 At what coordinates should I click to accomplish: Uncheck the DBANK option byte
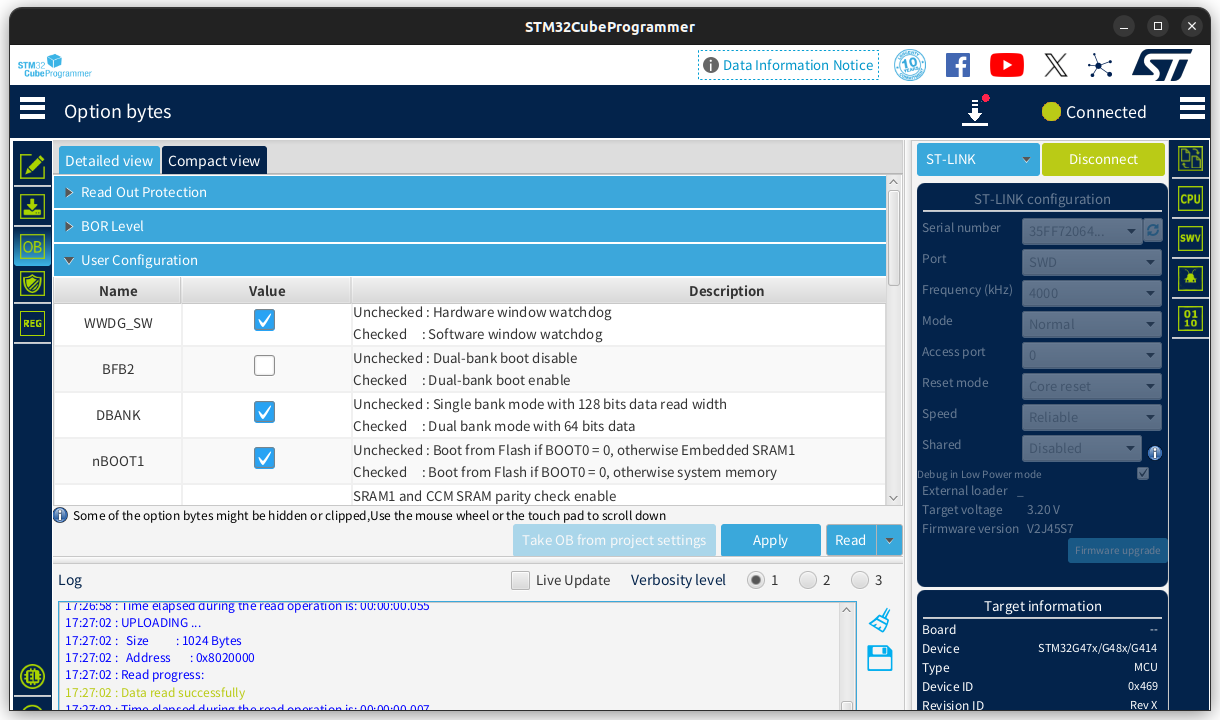[x=264, y=412]
